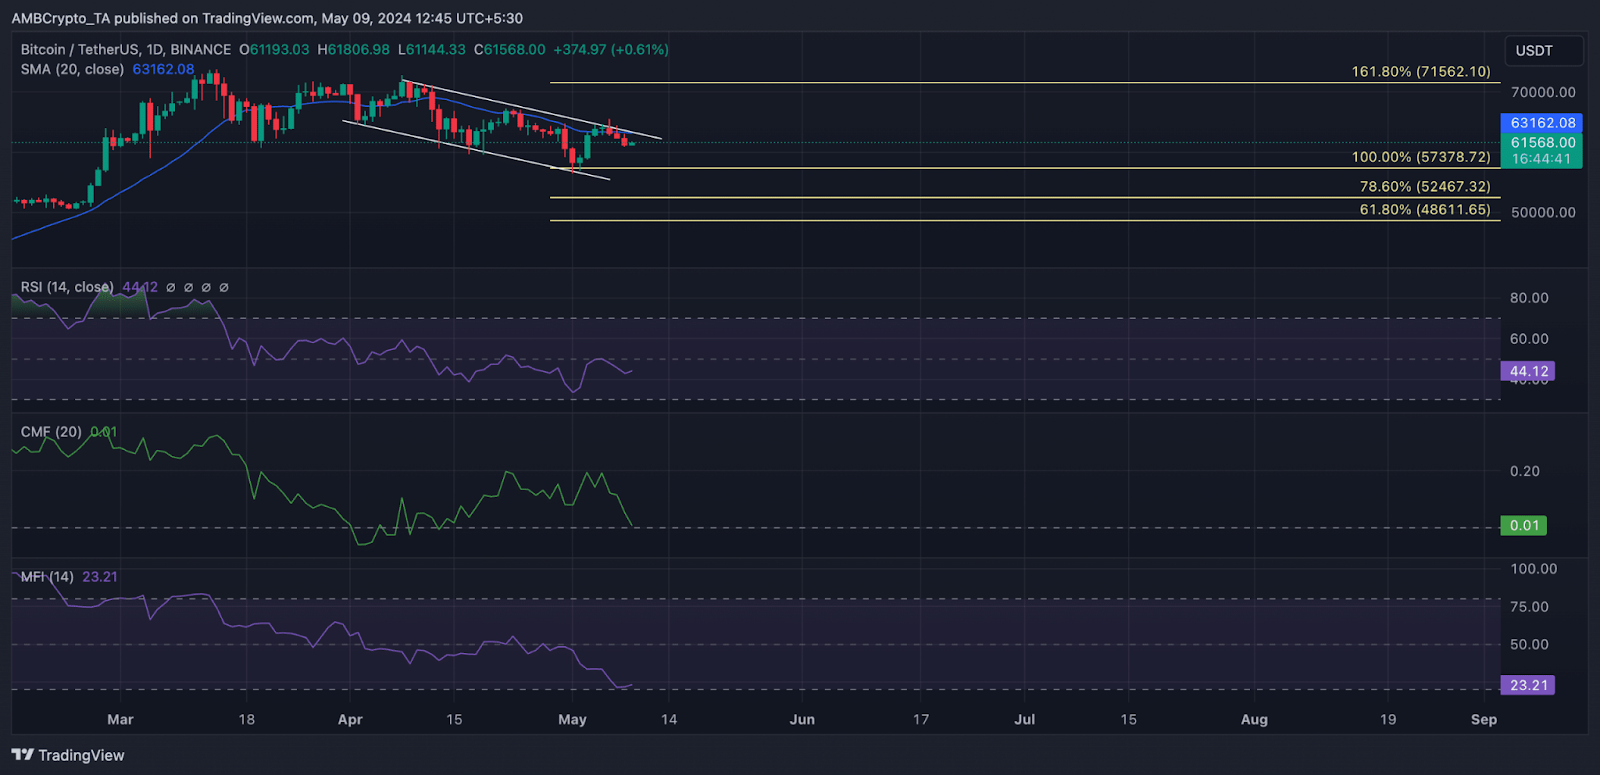Select the MFI (14) indicator label
Viewport: 1600px width, 775px height.
47,577
